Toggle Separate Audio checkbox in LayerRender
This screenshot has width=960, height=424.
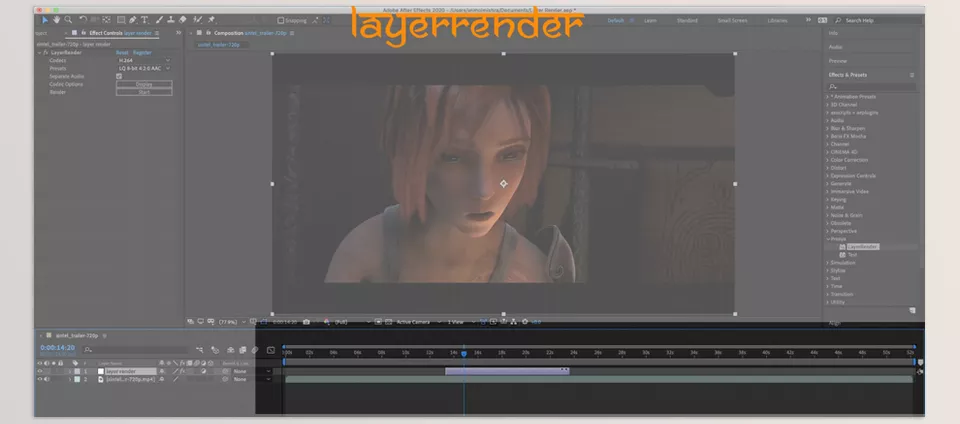[119, 76]
